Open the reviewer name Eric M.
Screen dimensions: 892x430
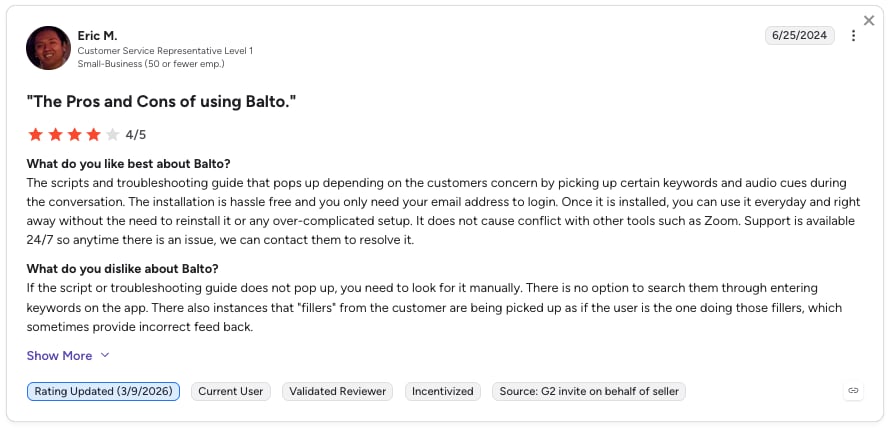pos(97,36)
